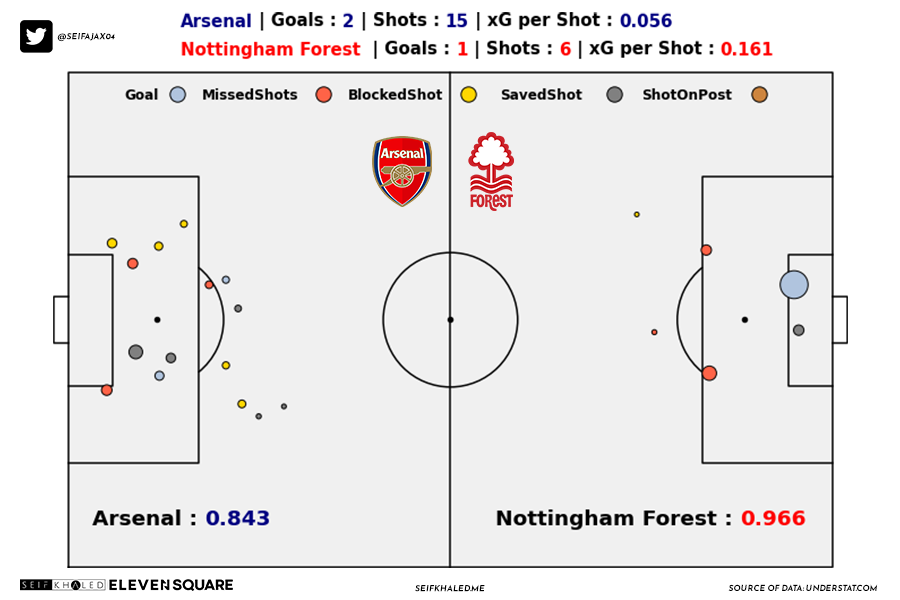Click the gray SavedShot legend circle

click(614, 95)
